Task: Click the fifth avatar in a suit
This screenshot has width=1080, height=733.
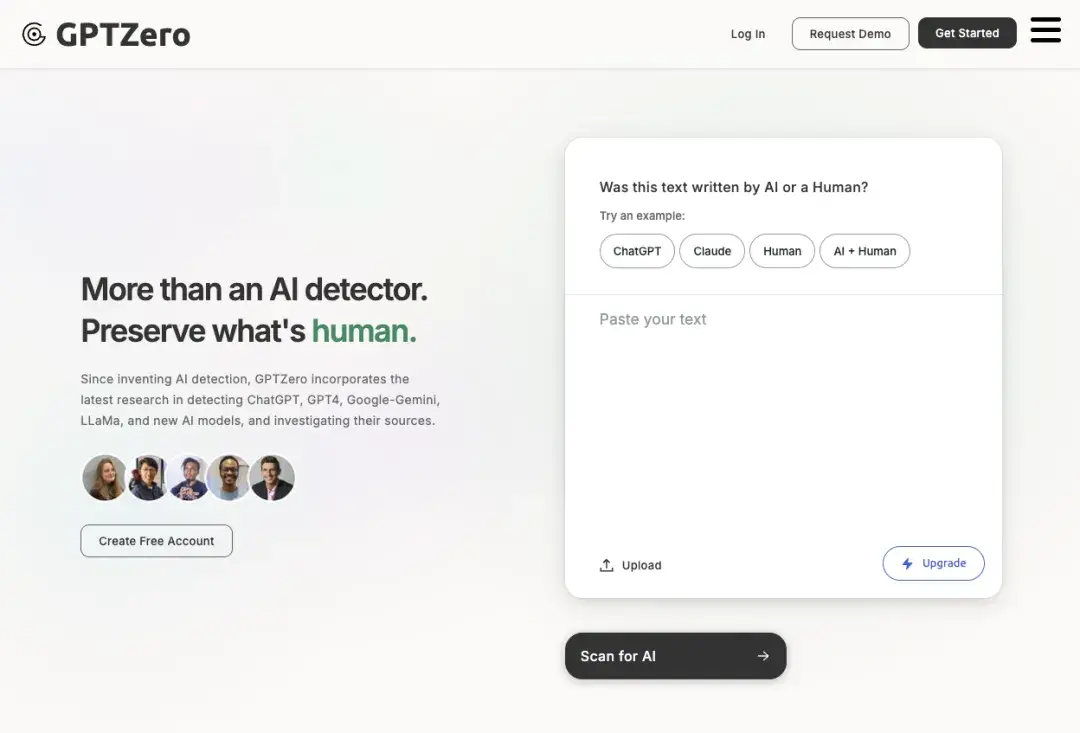Action: pyautogui.click(x=272, y=477)
